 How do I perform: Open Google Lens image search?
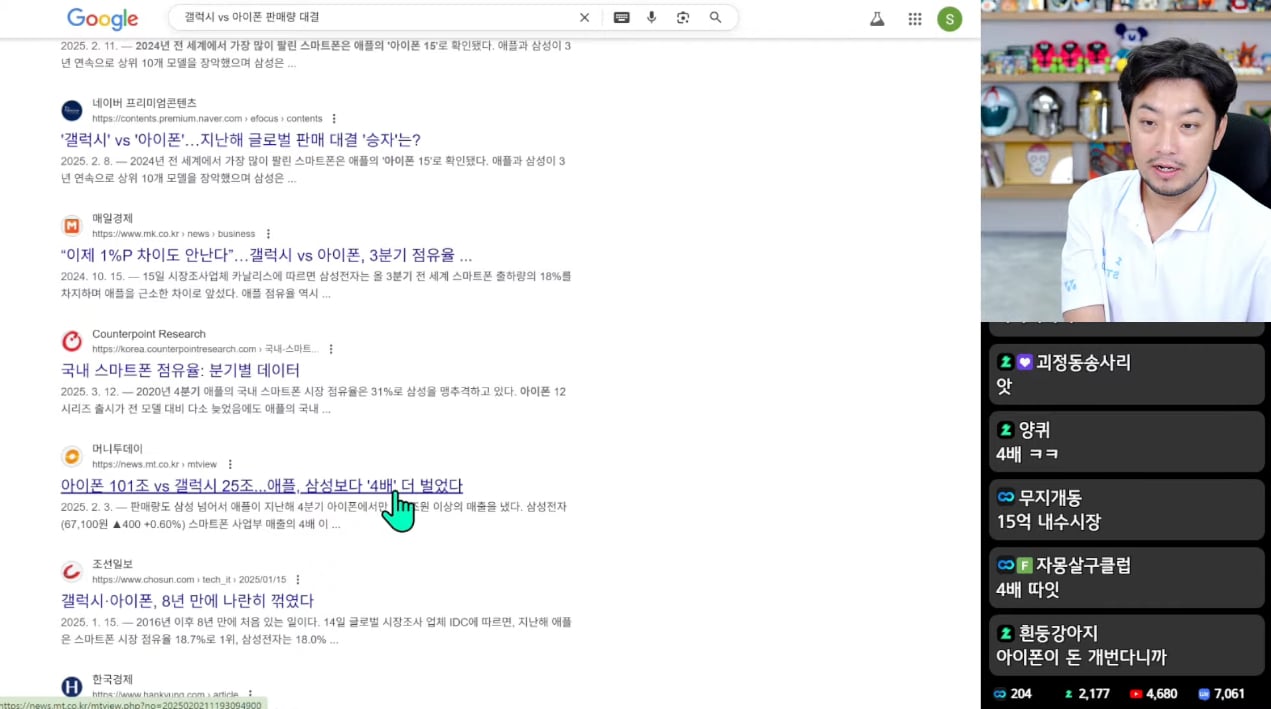[x=683, y=18]
